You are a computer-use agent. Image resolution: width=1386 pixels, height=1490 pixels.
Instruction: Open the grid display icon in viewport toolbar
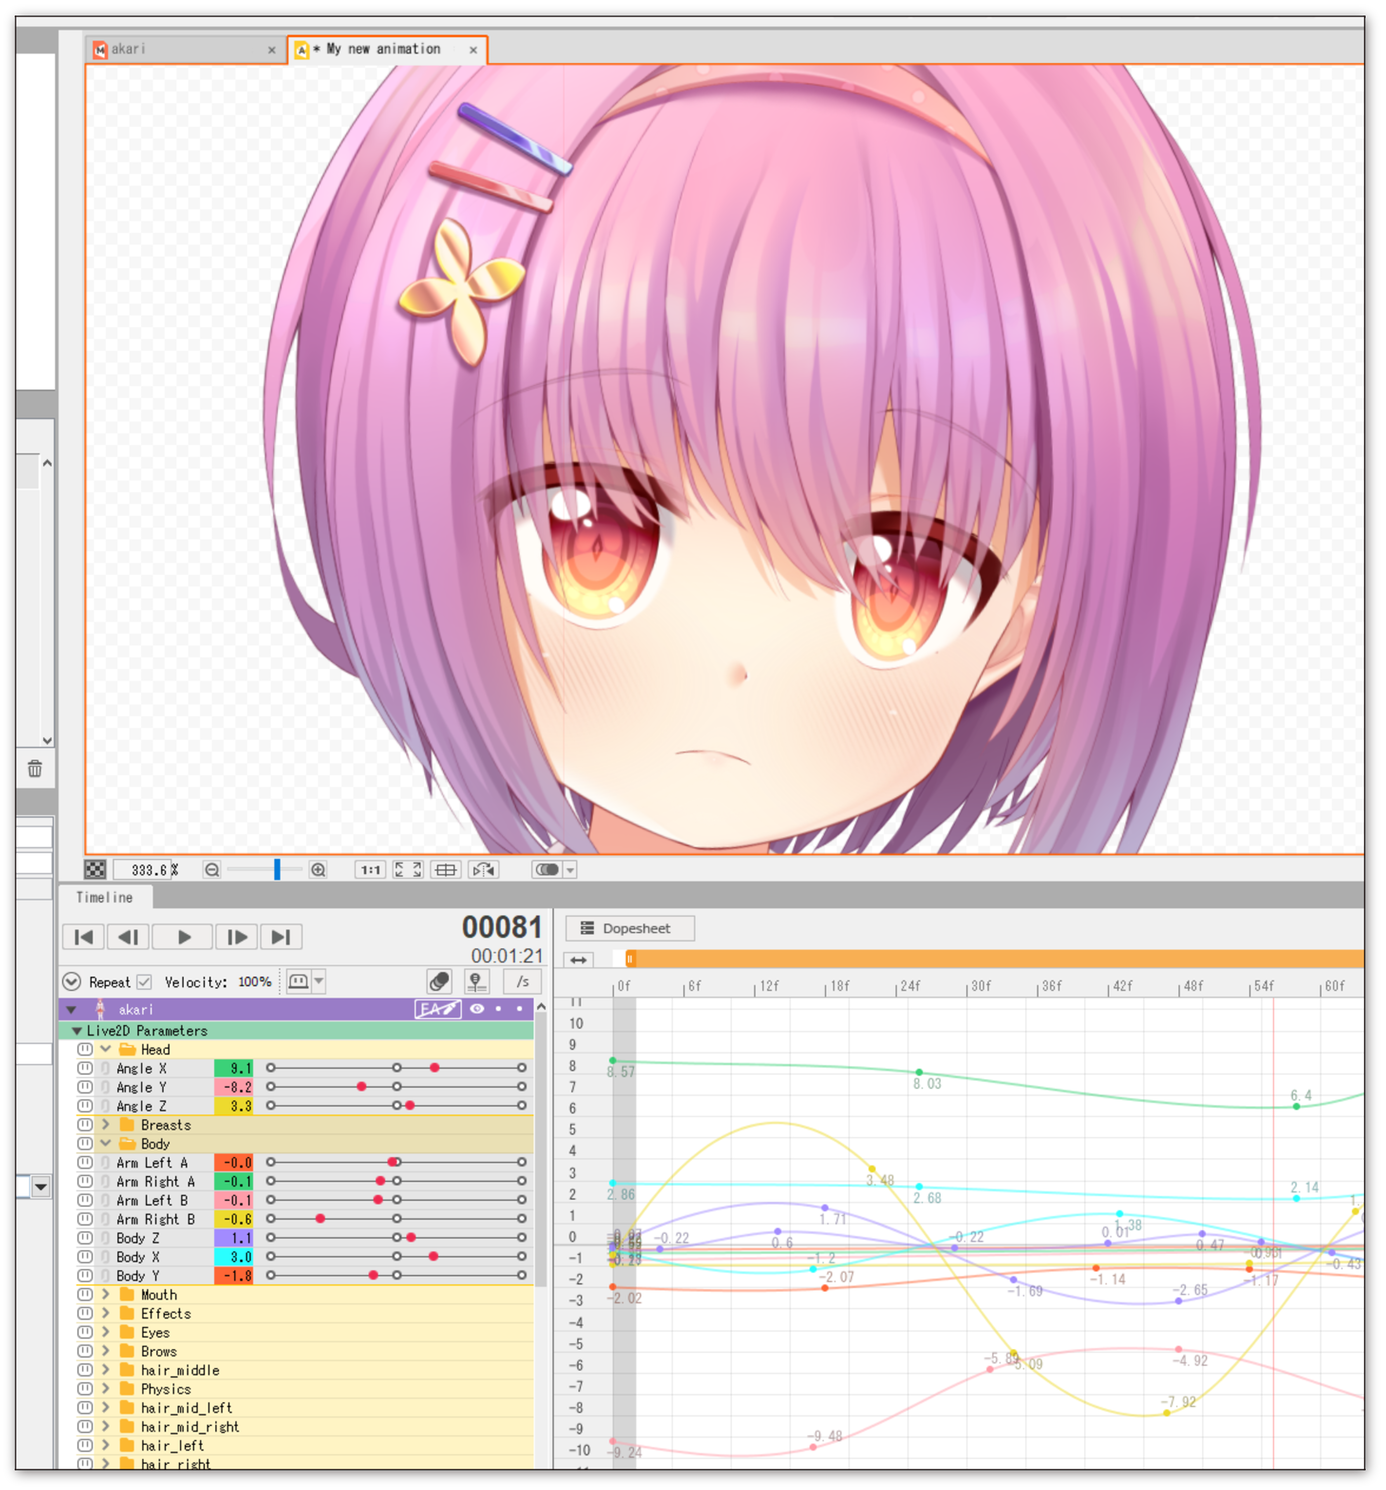coord(446,870)
